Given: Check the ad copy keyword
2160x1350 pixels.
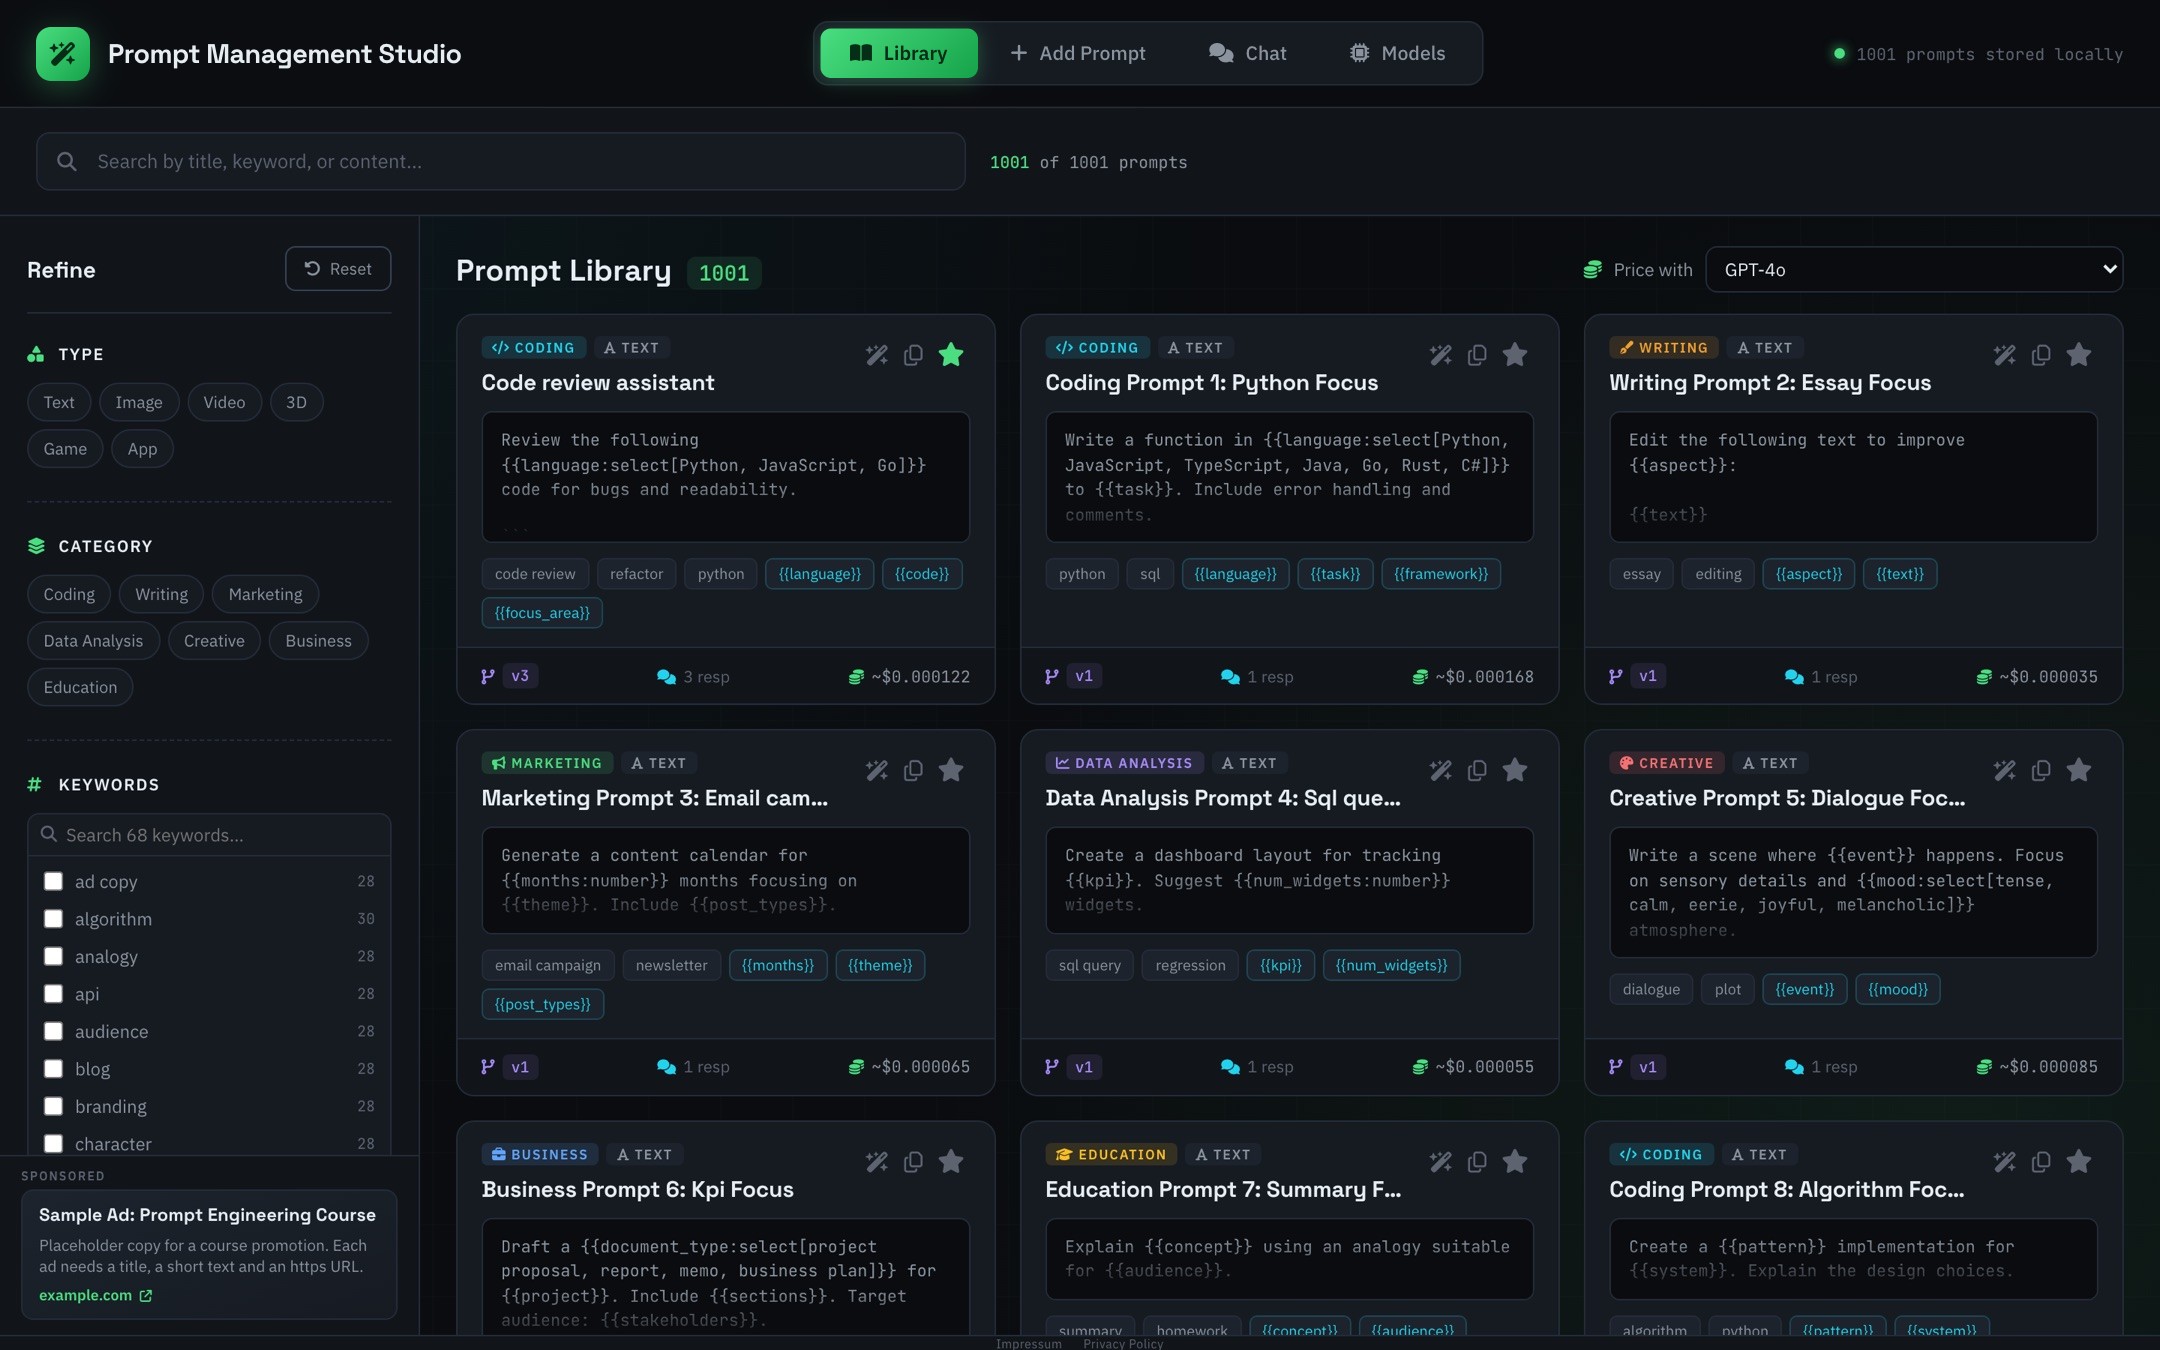Looking at the screenshot, I should pyautogui.click(x=53, y=881).
